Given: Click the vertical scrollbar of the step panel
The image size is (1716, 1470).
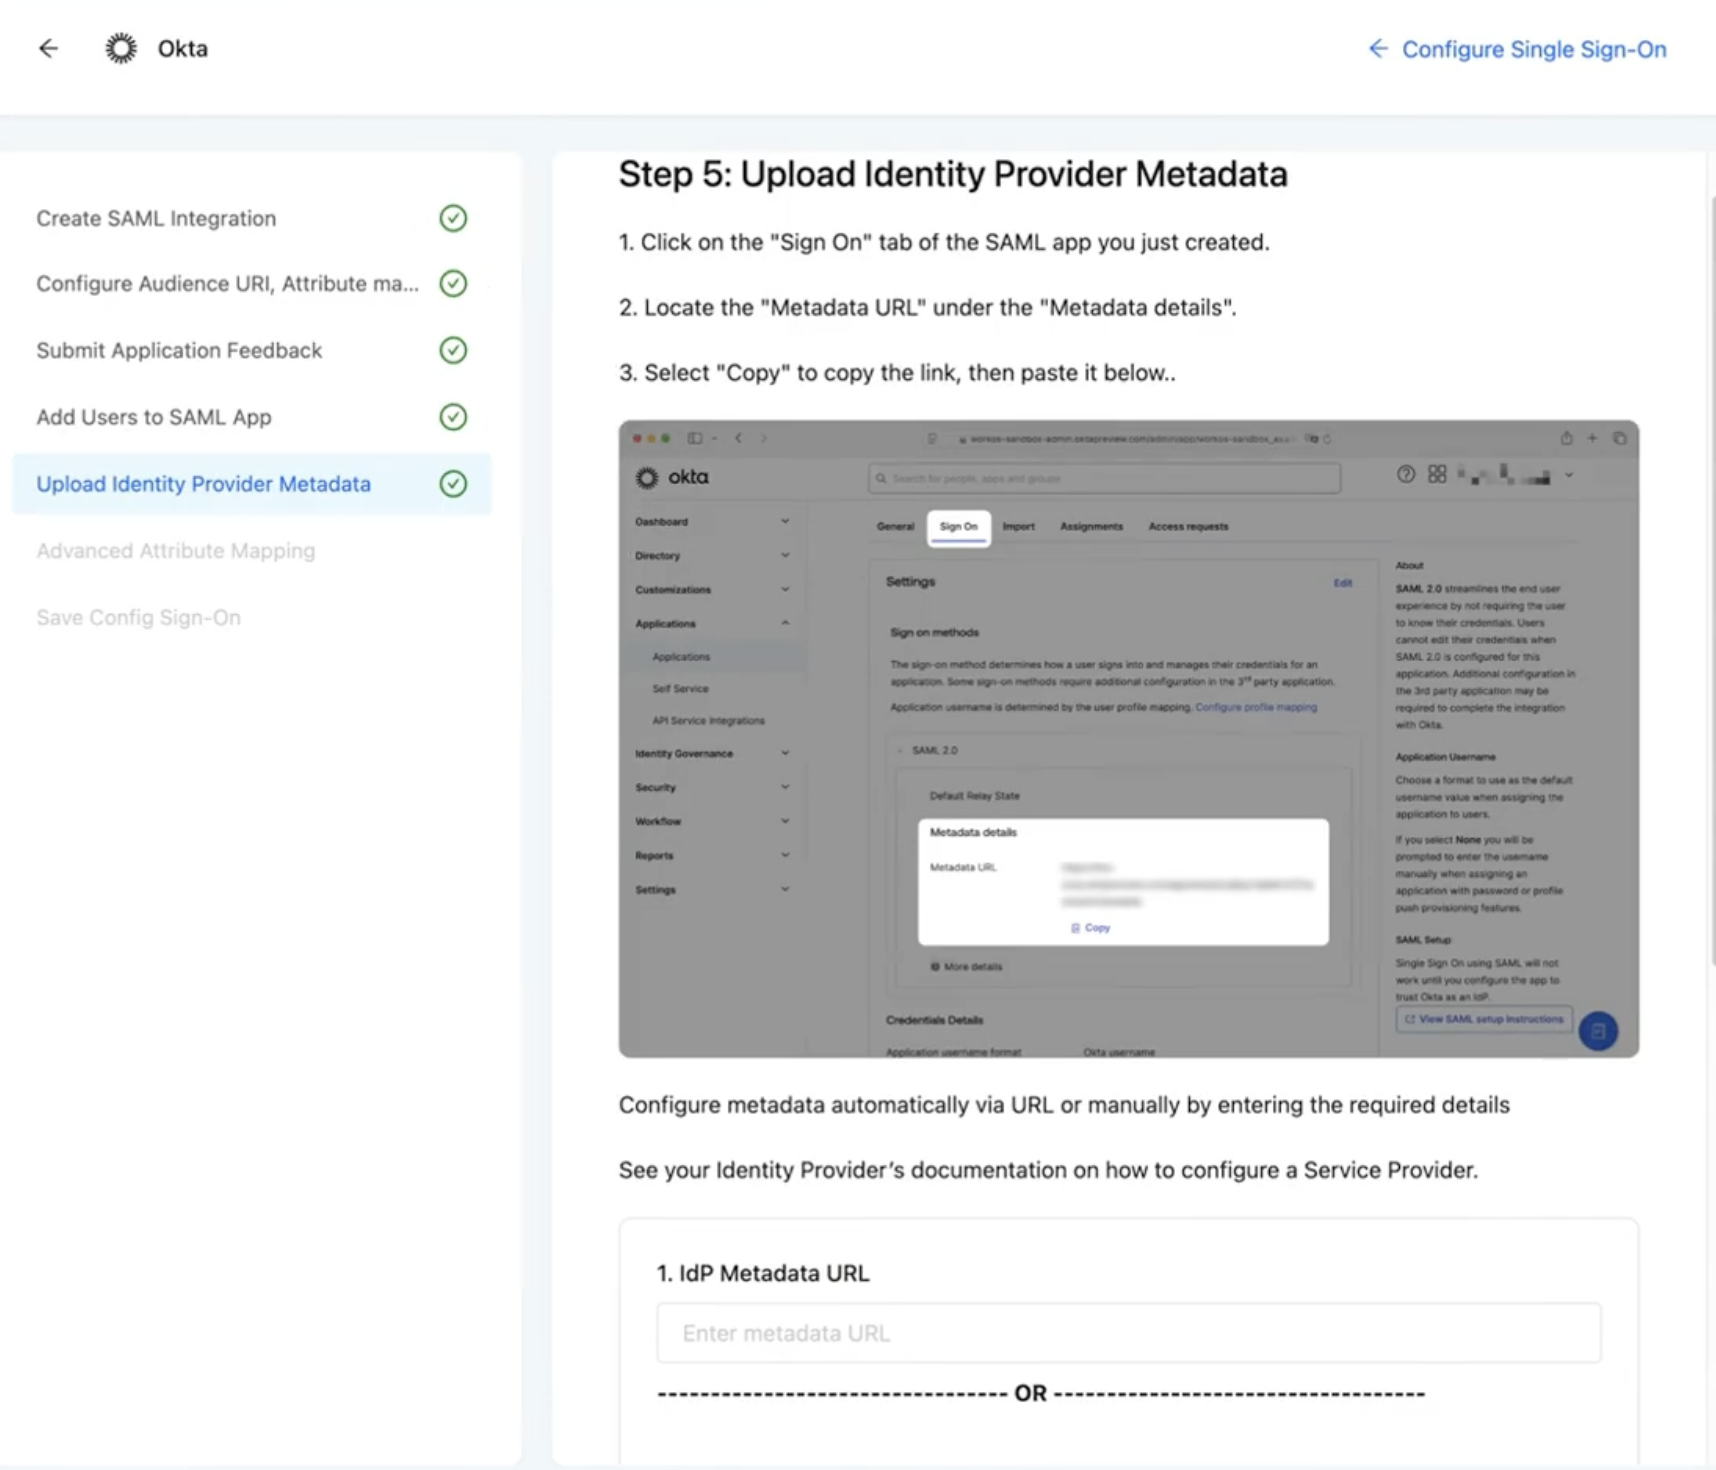Looking at the screenshot, I should click(x=1712, y=580).
